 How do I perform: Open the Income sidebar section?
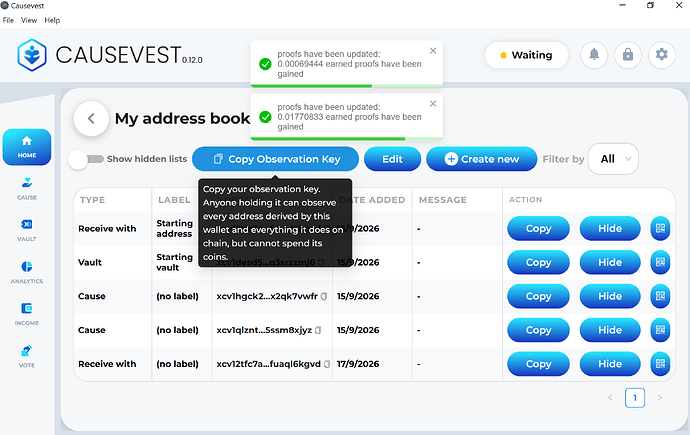coord(27,314)
